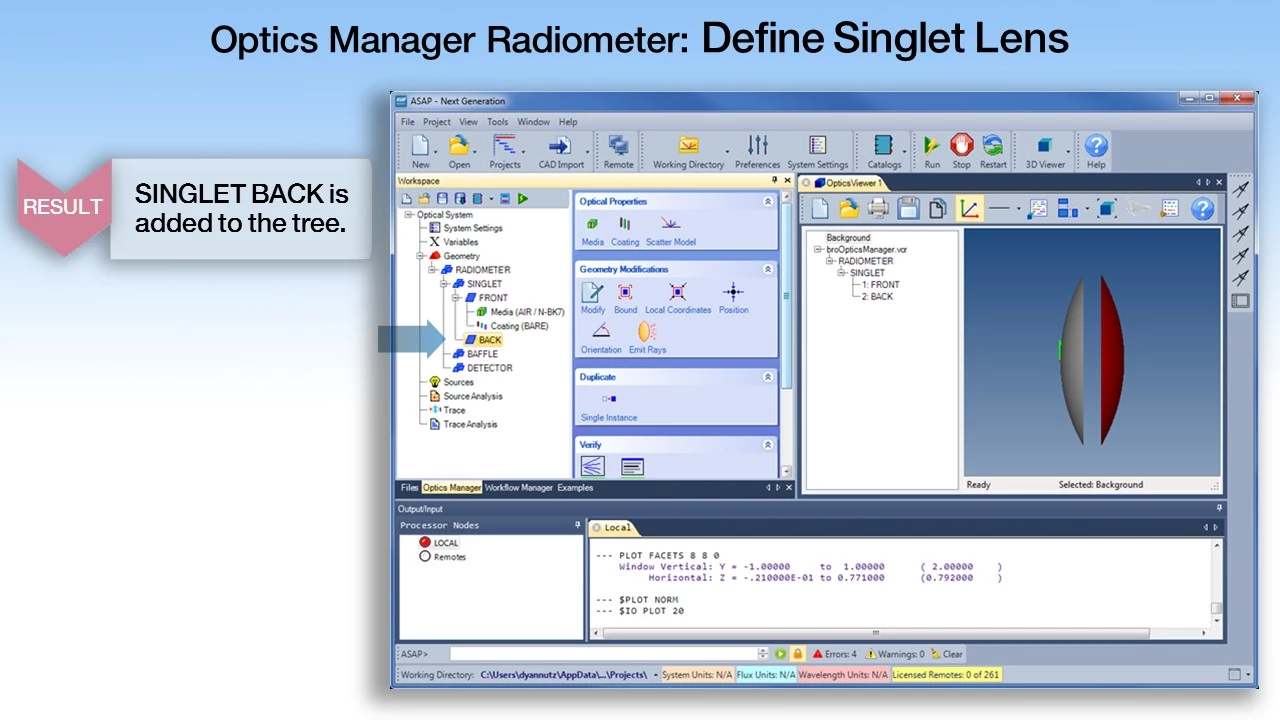Select the Remotes processor node radio
This screenshot has height=720, width=1280.
(425, 557)
